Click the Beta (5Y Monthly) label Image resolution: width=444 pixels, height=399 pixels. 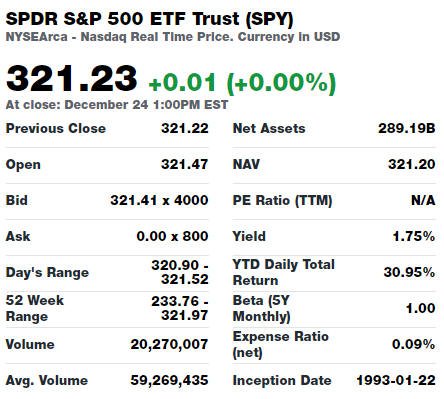tap(261, 308)
